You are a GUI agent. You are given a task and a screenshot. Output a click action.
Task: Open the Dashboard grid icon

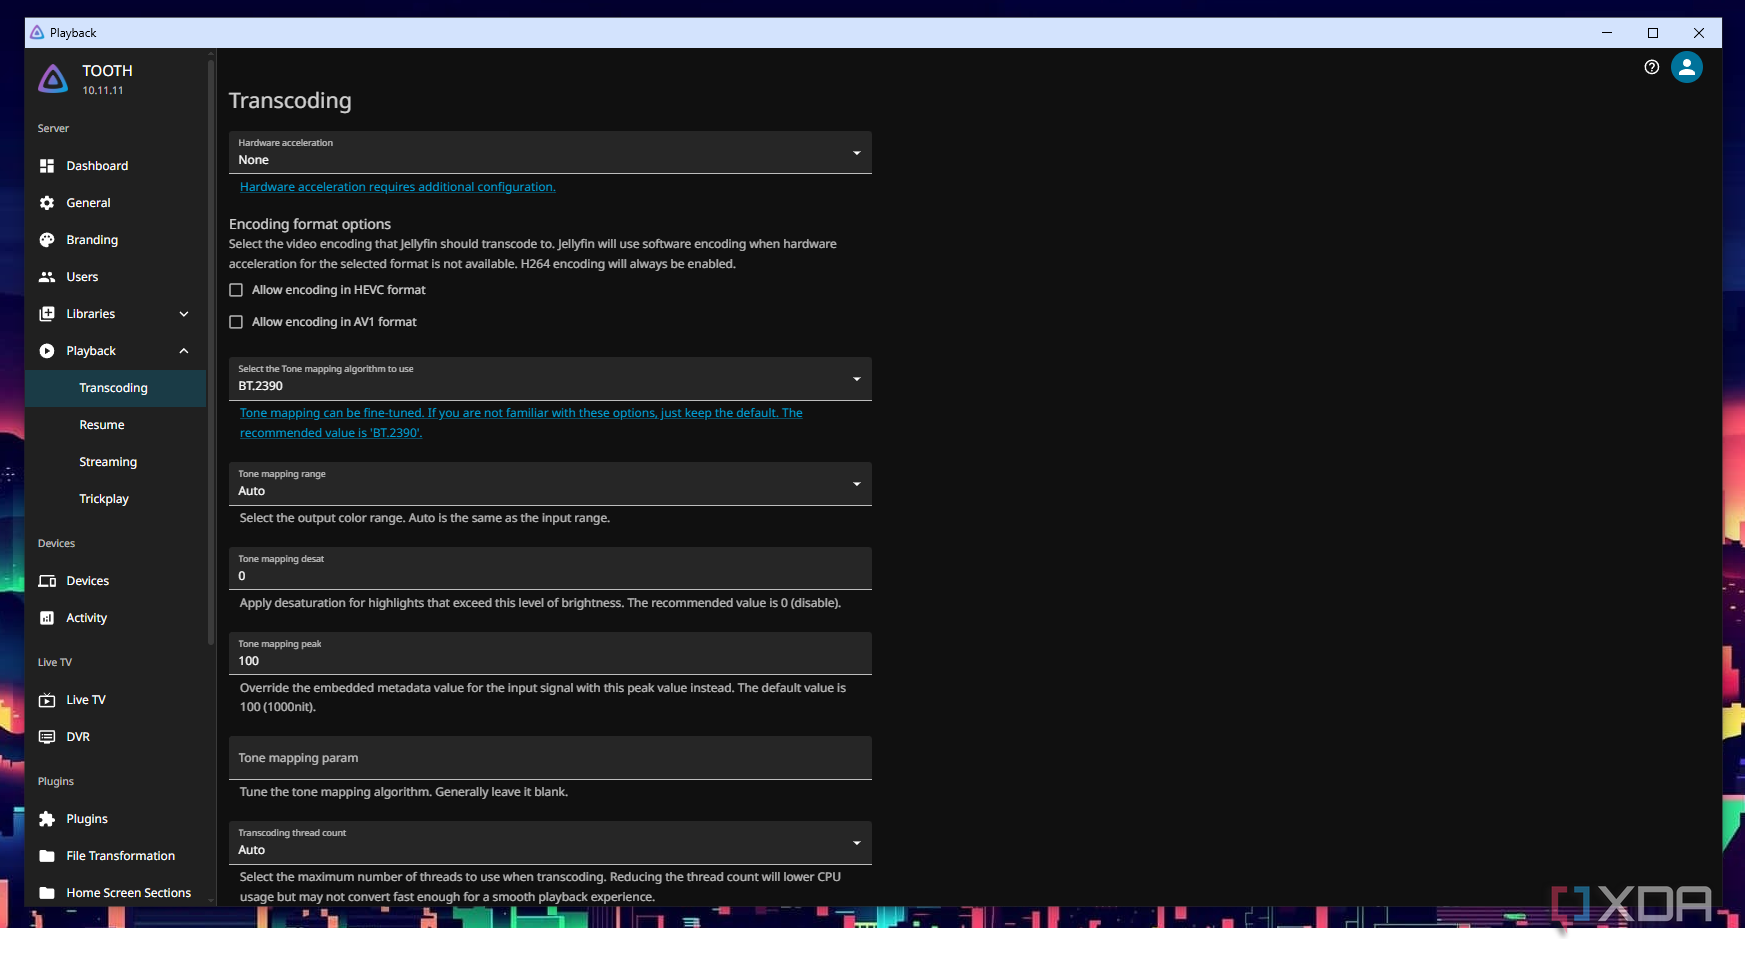(47, 166)
